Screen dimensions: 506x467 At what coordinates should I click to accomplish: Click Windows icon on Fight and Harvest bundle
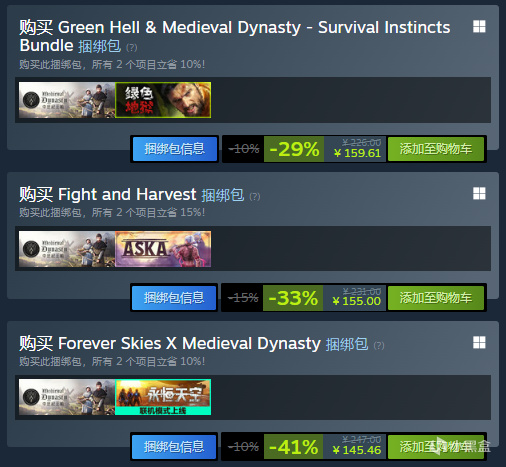point(479,193)
